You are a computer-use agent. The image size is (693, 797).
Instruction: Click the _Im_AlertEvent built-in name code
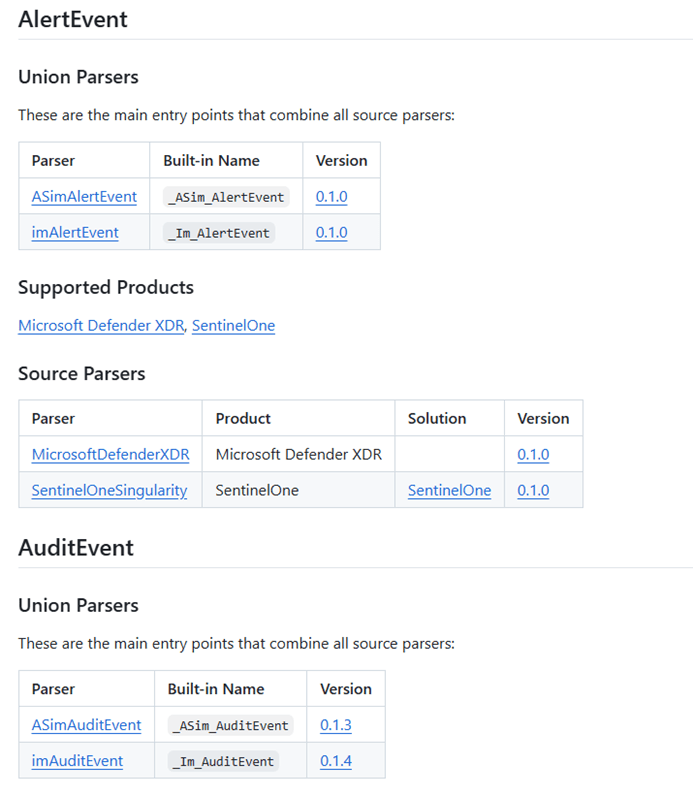[x=219, y=234]
